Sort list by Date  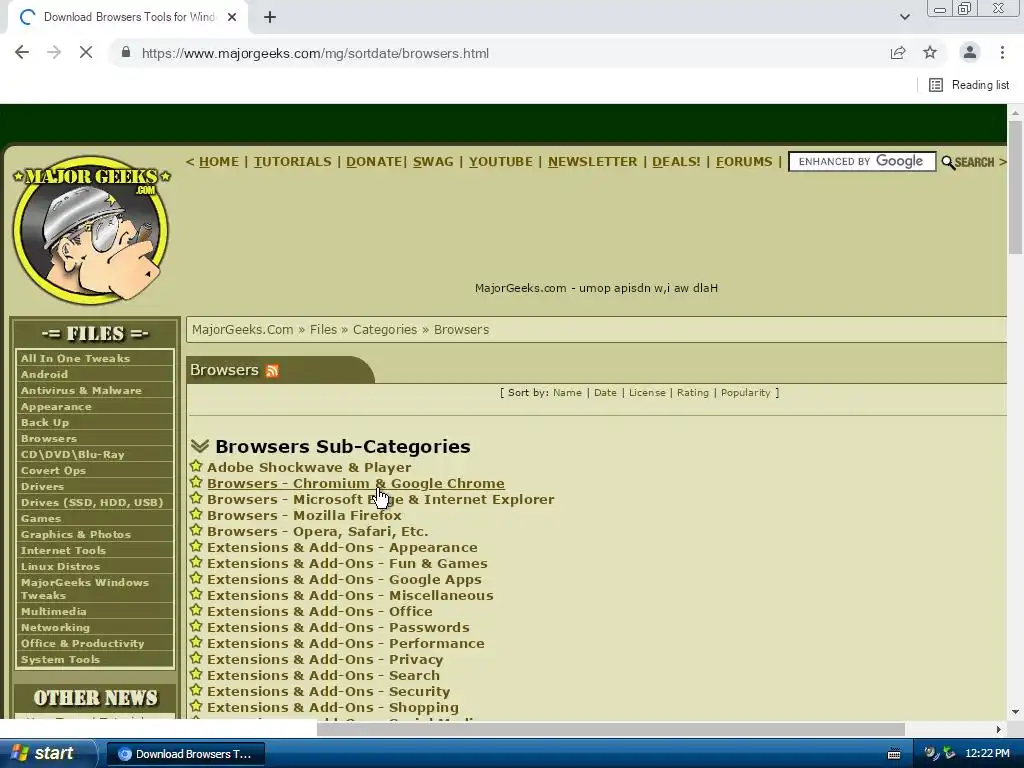pyautogui.click(x=605, y=392)
